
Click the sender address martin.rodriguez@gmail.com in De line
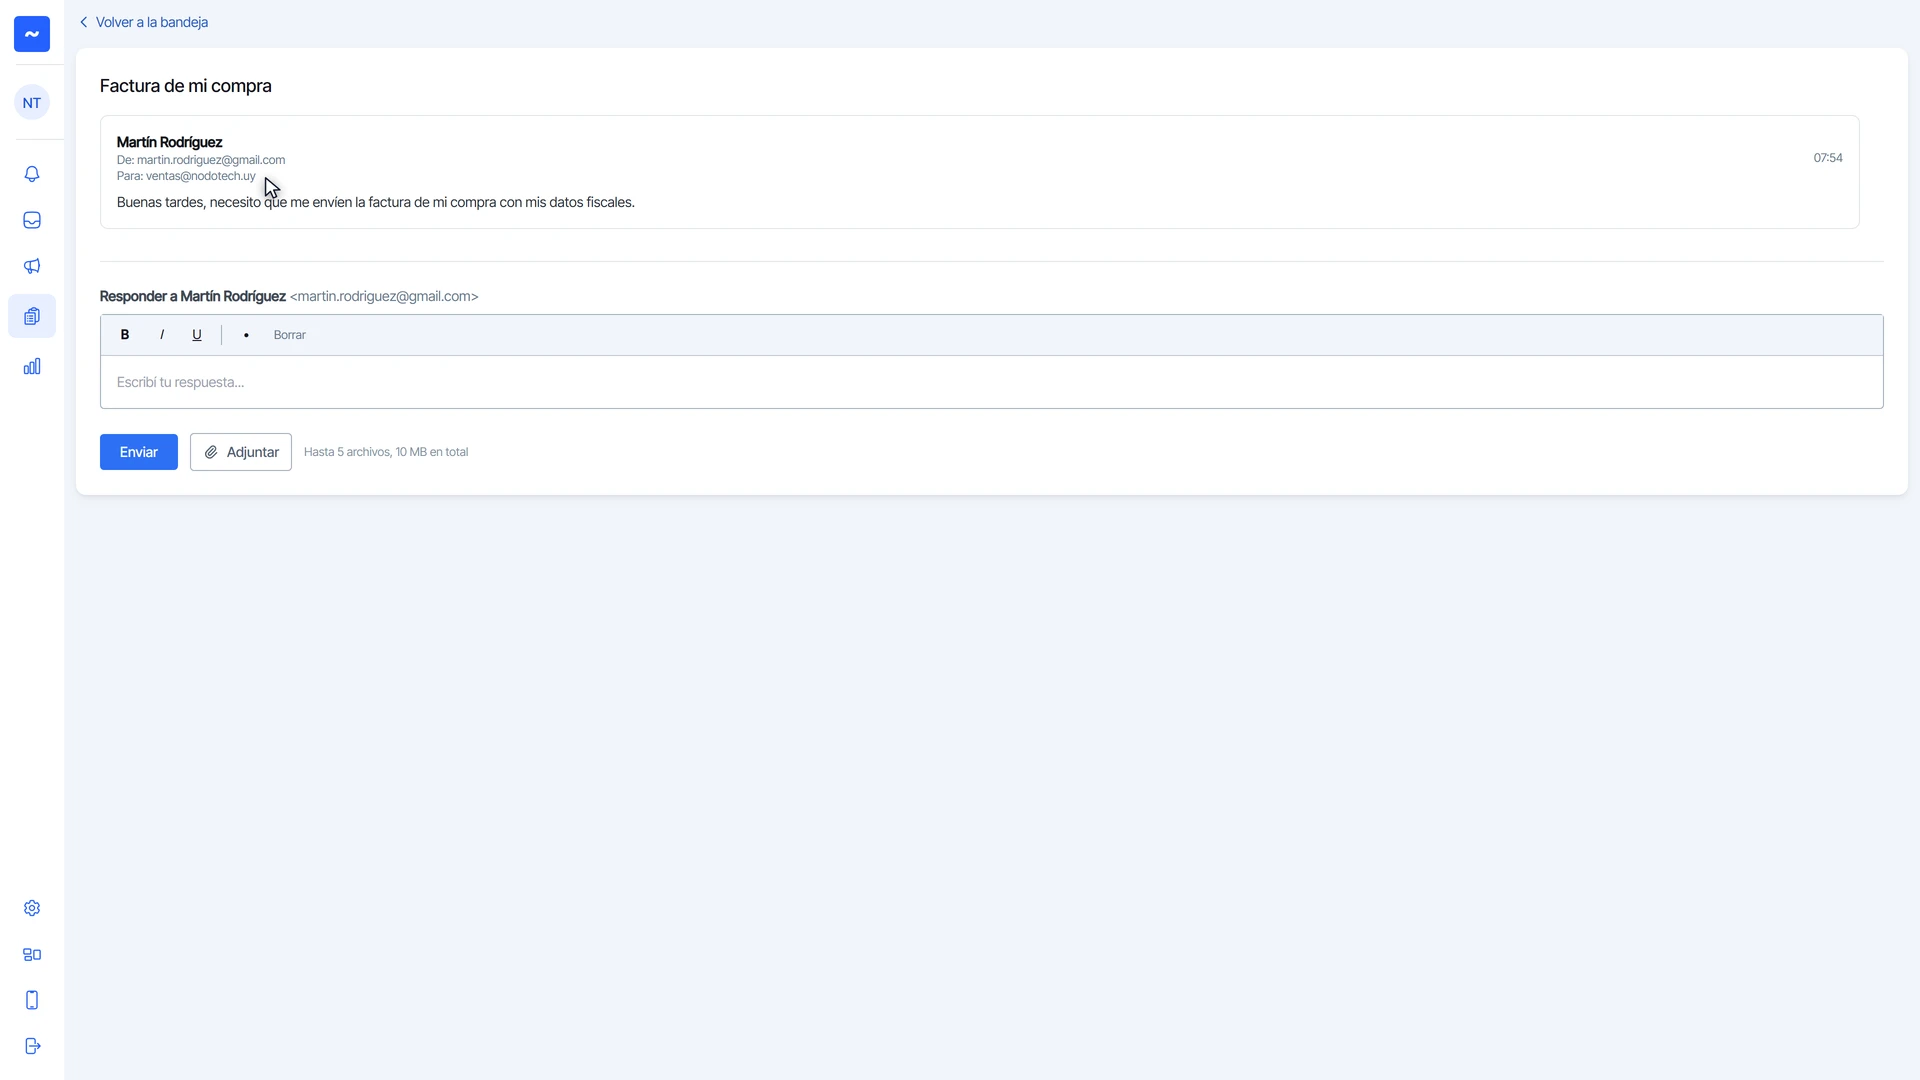tap(211, 160)
